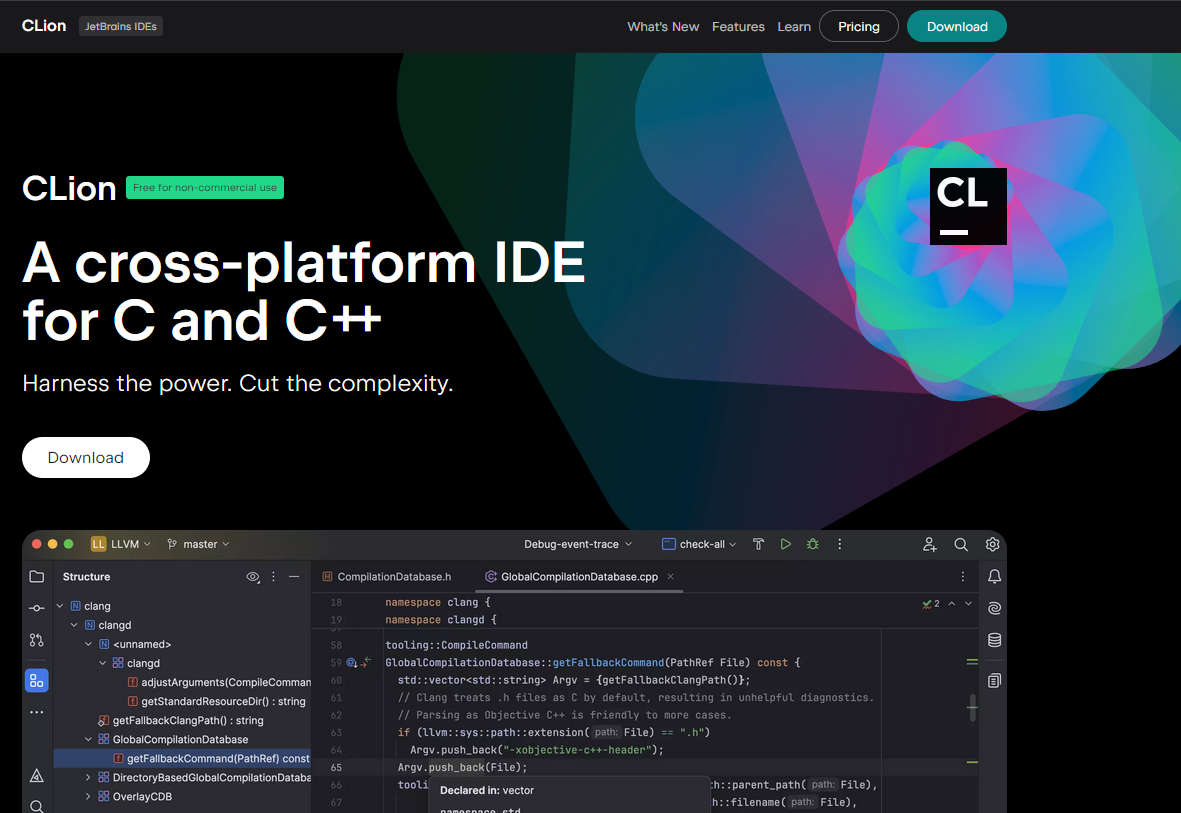The width and height of the screenshot is (1181, 813).
Task: Minimize the Structure panel with the dash icon
Action: tap(294, 576)
